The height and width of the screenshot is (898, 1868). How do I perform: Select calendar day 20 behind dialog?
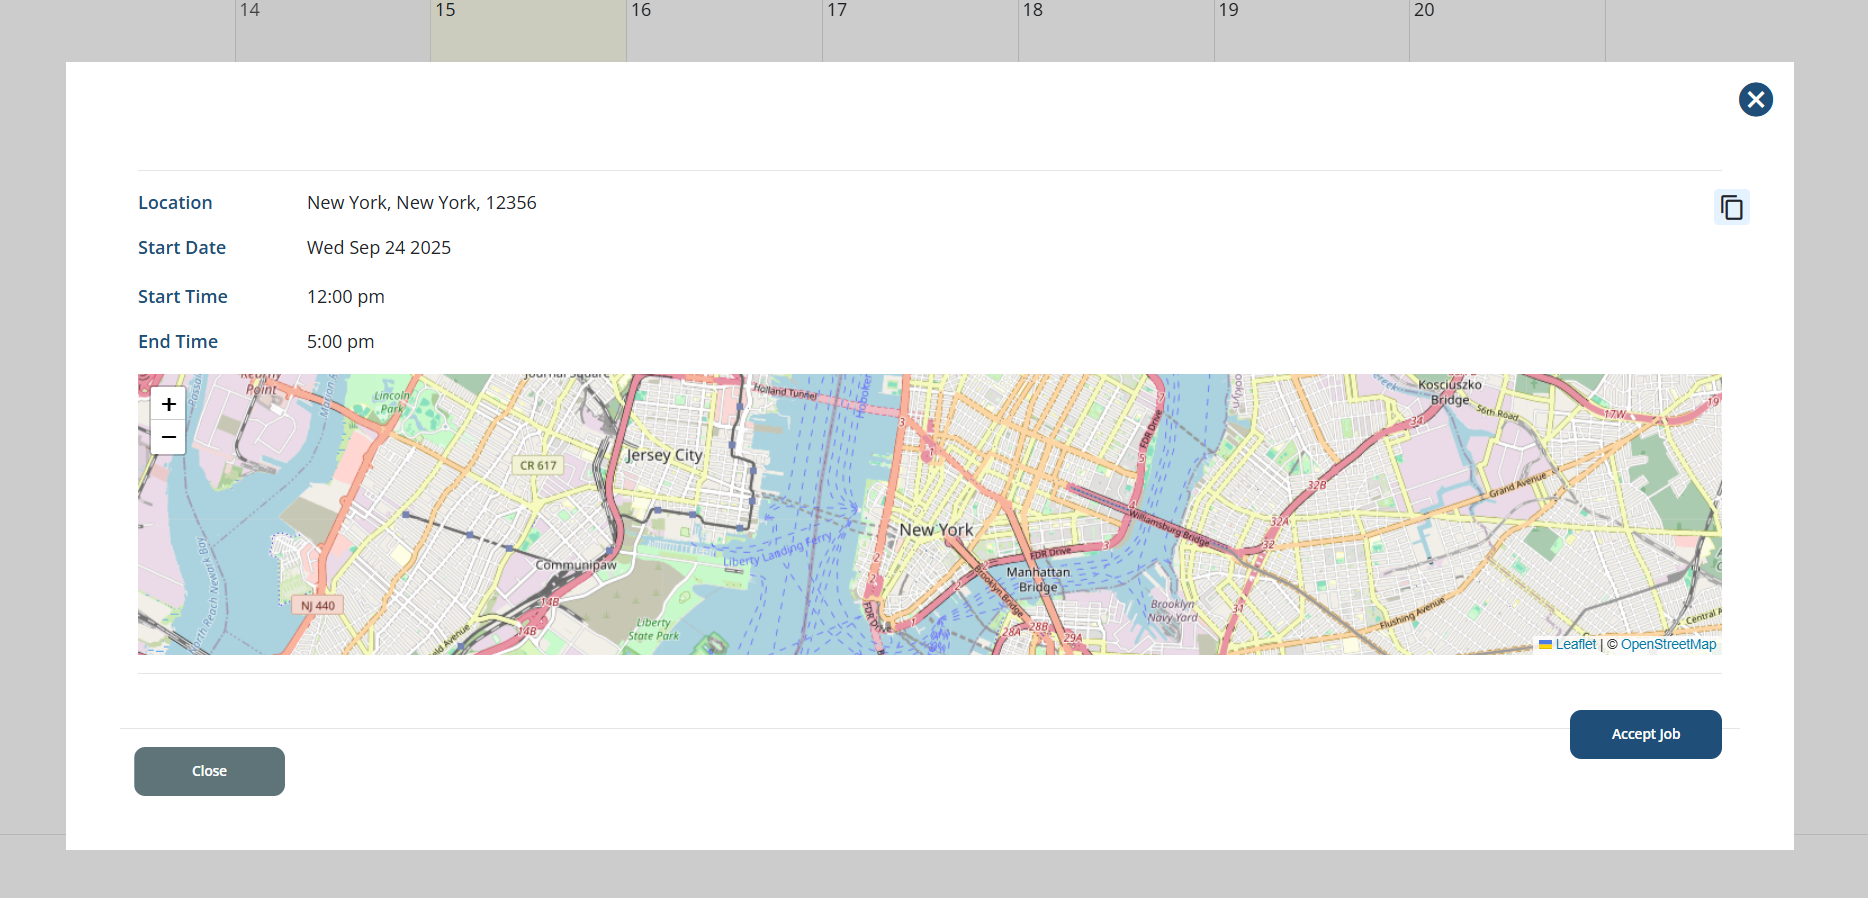pos(1507,30)
